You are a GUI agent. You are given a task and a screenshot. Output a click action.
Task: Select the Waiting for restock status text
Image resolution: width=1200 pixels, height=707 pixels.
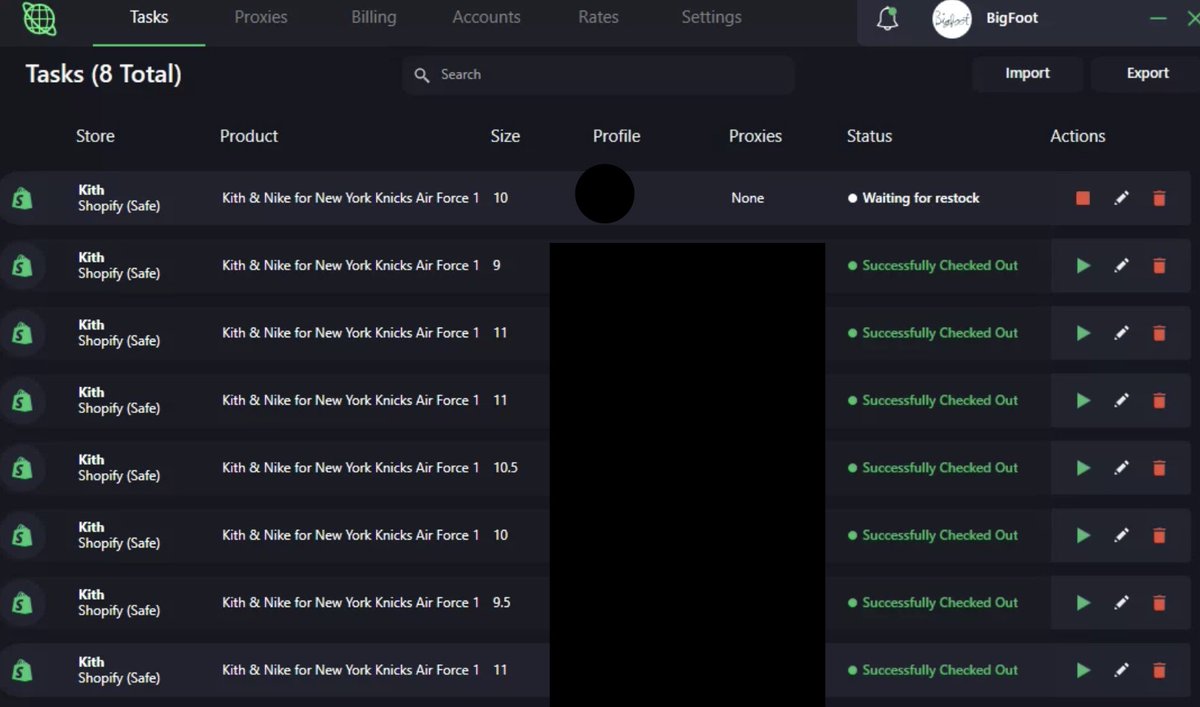click(921, 198)
